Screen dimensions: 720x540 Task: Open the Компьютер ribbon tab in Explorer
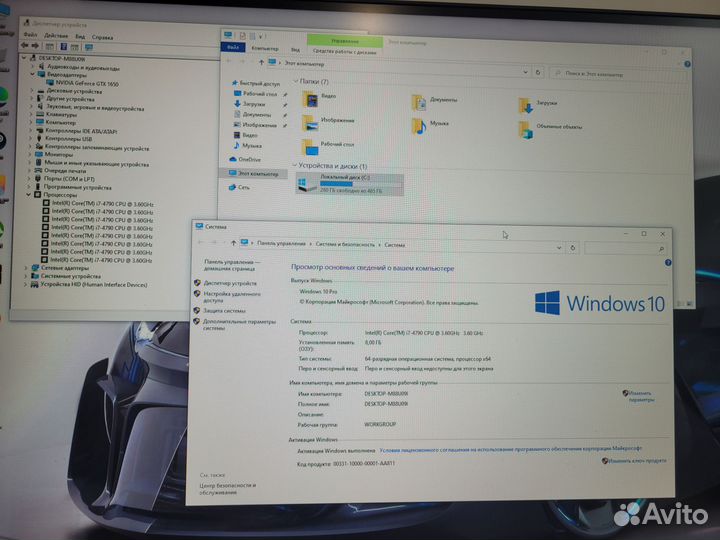265,48
